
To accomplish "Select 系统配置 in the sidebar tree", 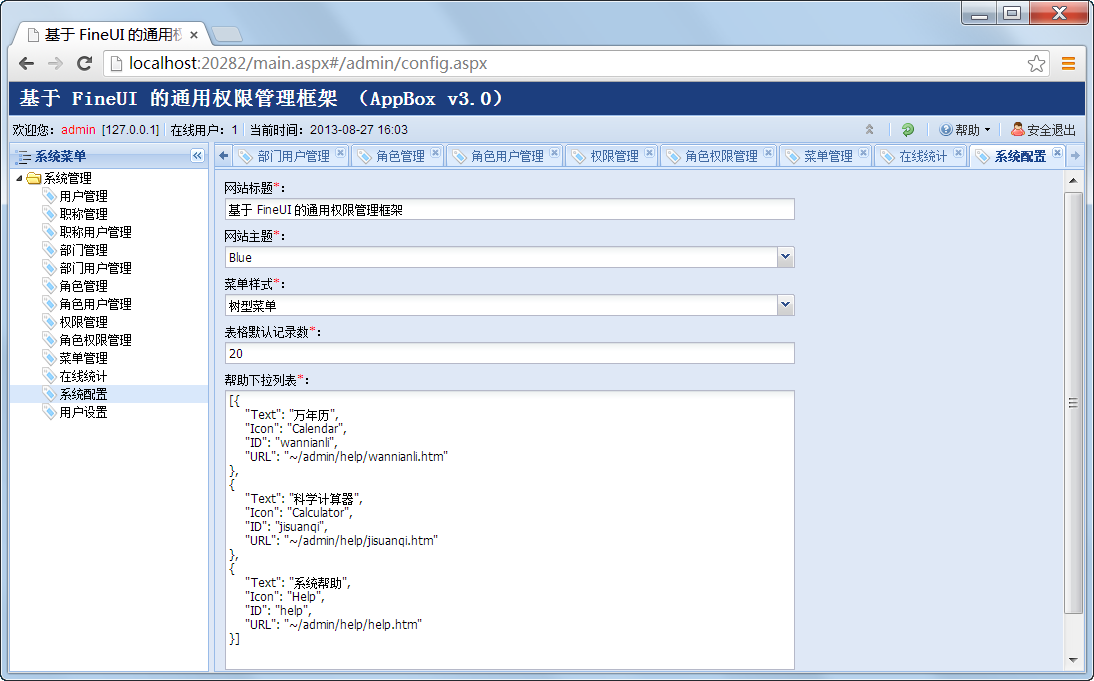I will (83, 394).
